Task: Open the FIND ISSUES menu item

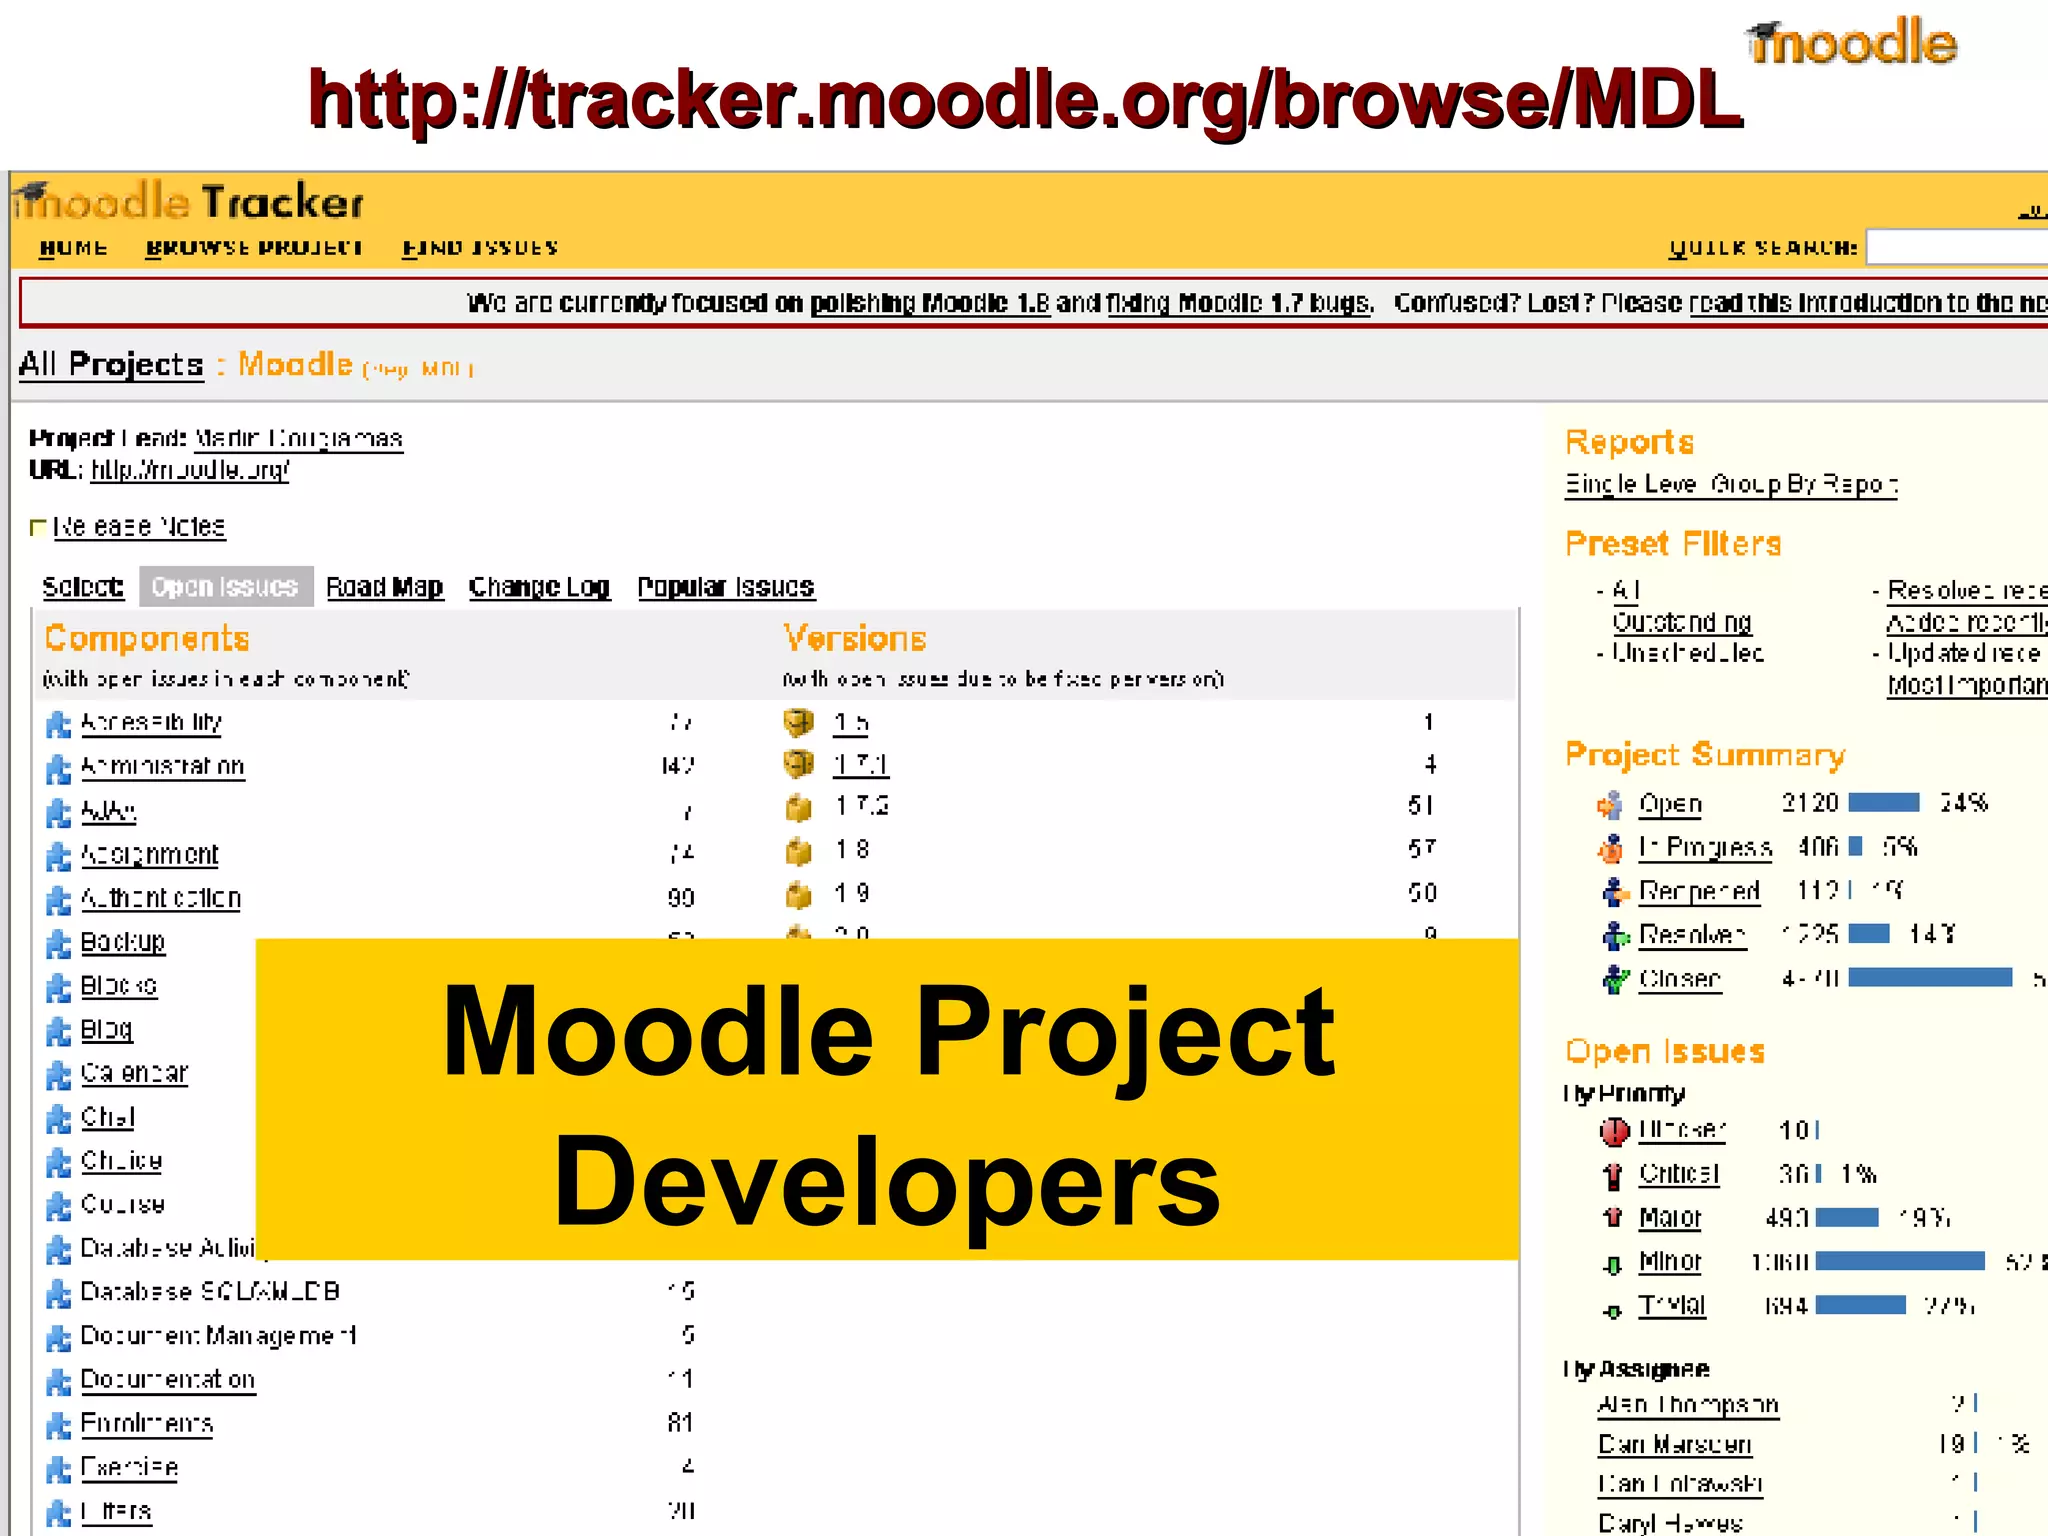Action: coord(480,248)
